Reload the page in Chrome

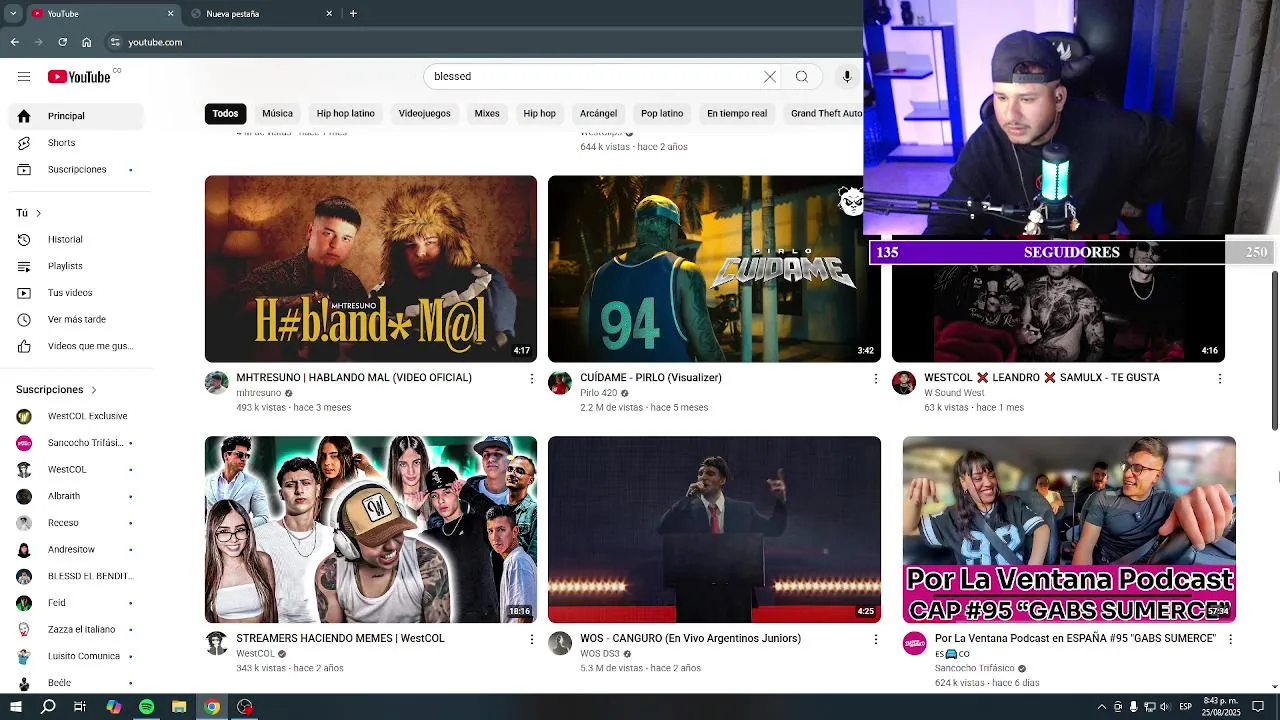62,42
